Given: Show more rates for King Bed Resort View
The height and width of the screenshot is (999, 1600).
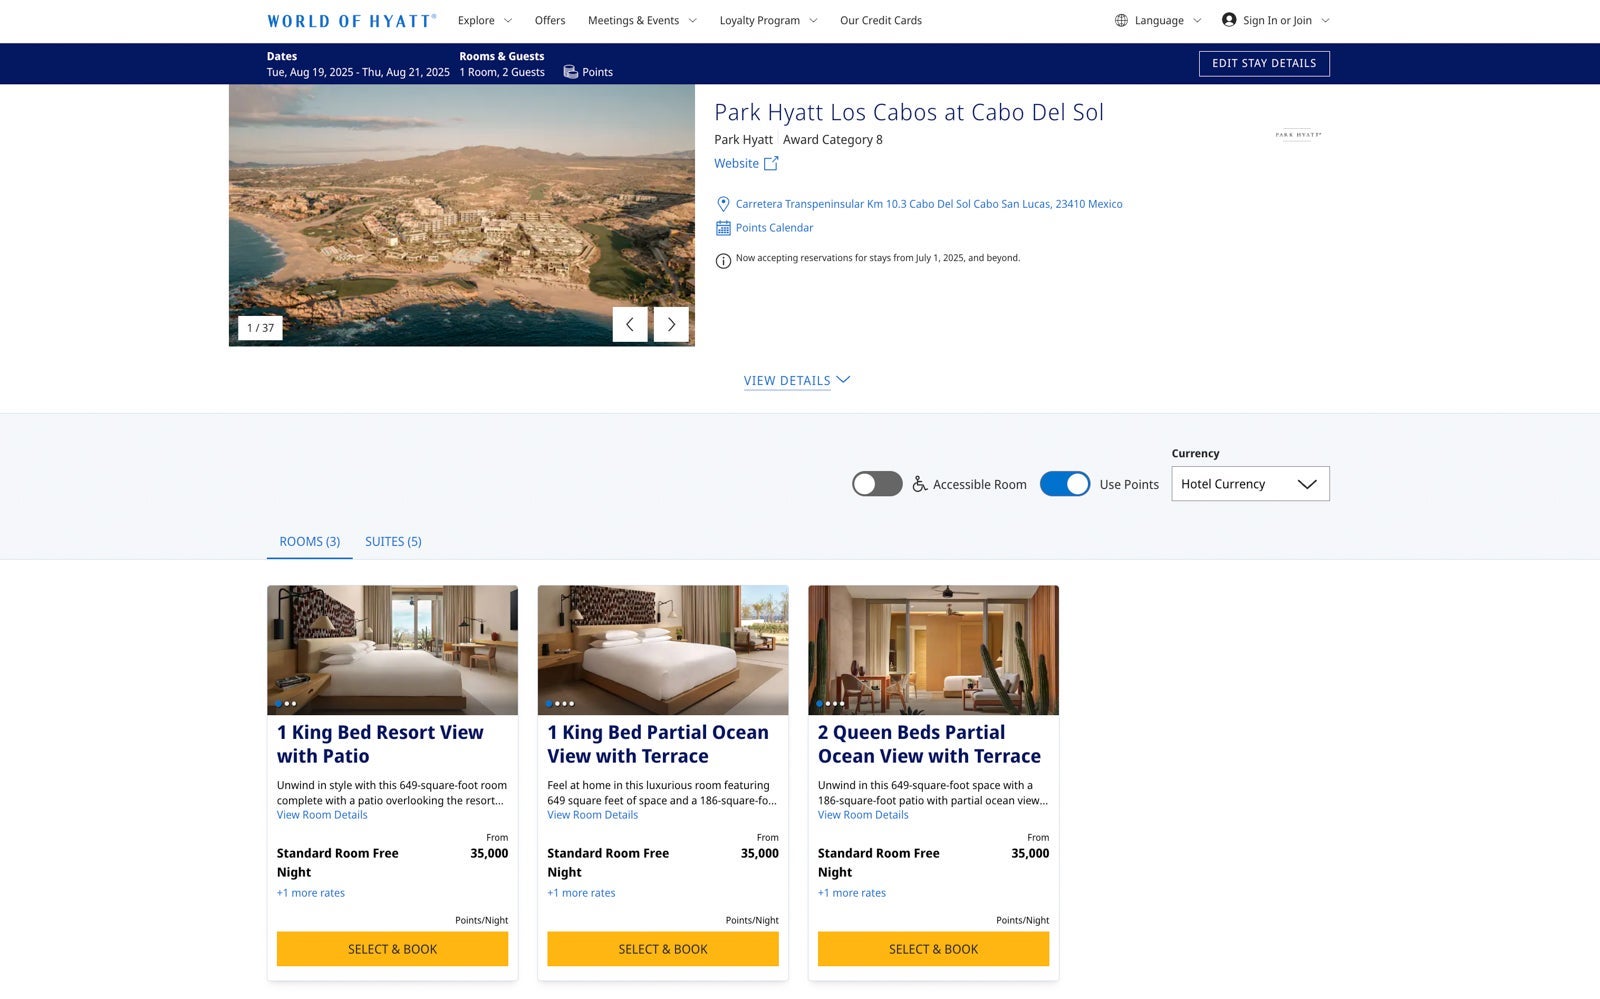Looking at the screenshot, I should pos(311,893).
